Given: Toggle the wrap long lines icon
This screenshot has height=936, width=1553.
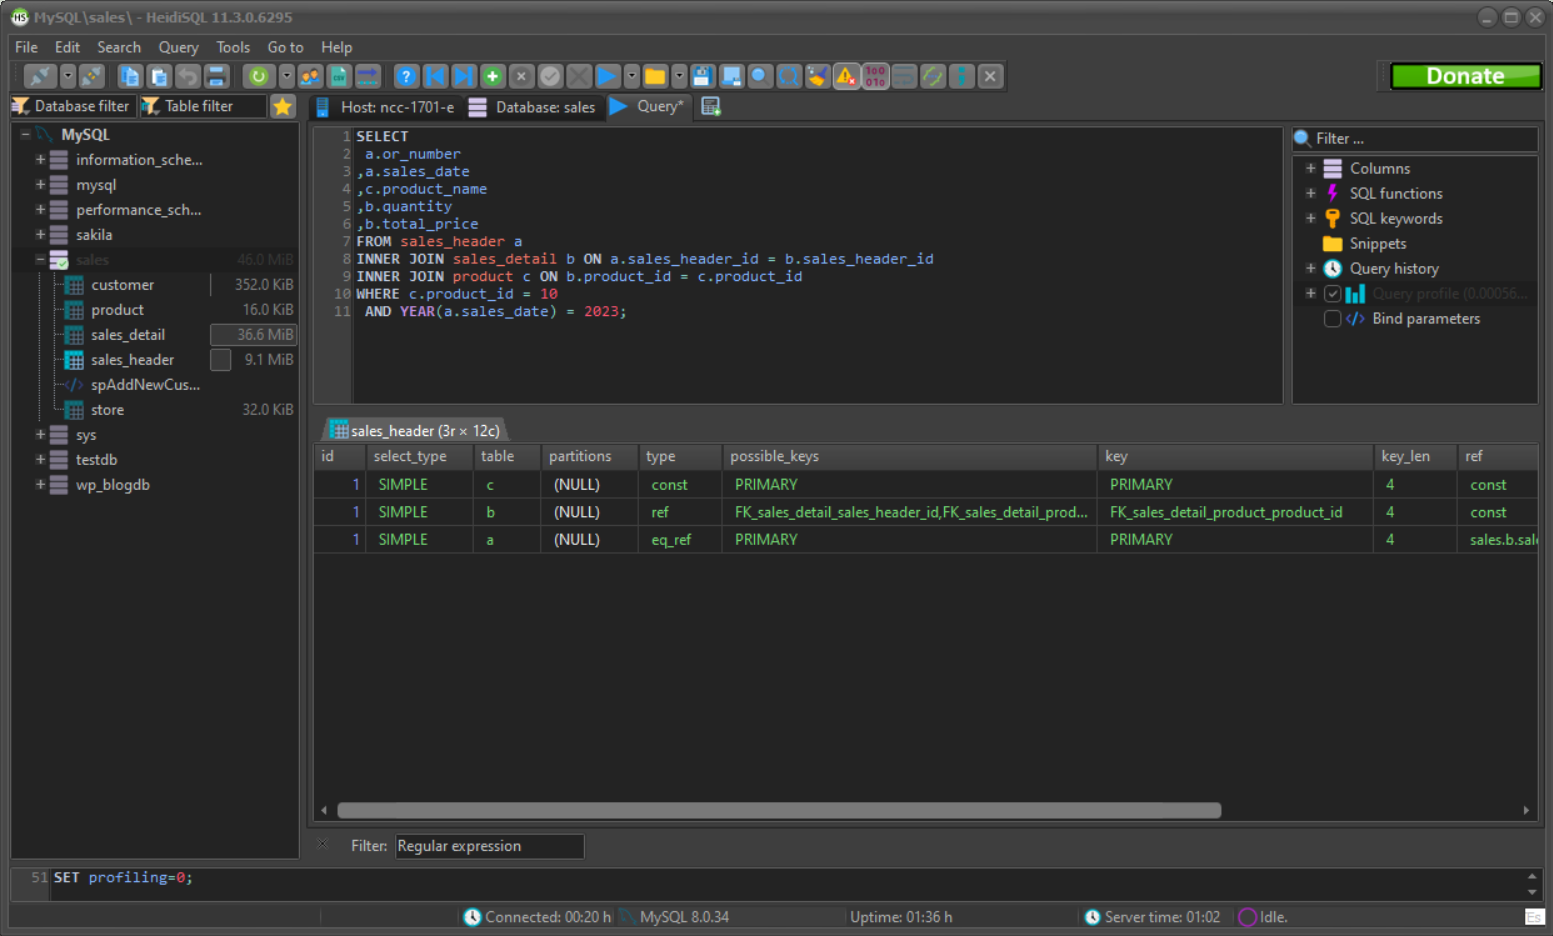Looking at the screenshot, I should [x=904, y=76].
